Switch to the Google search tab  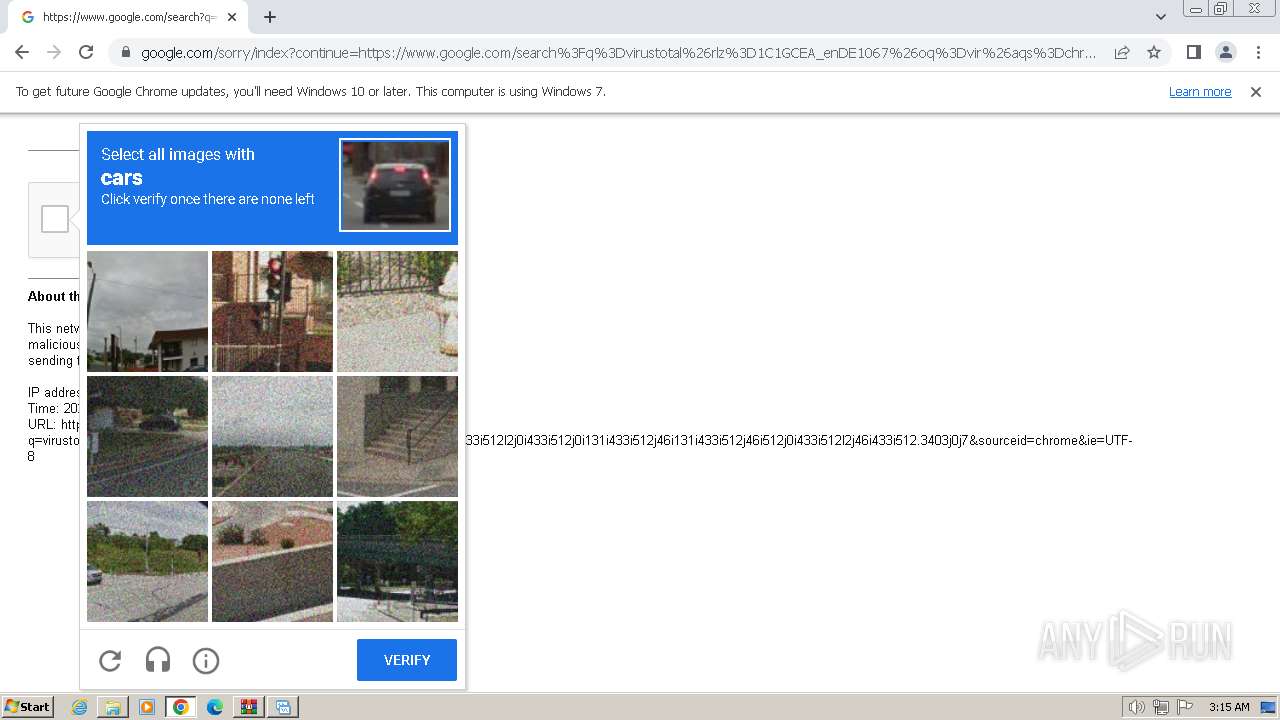pos(128,17)
